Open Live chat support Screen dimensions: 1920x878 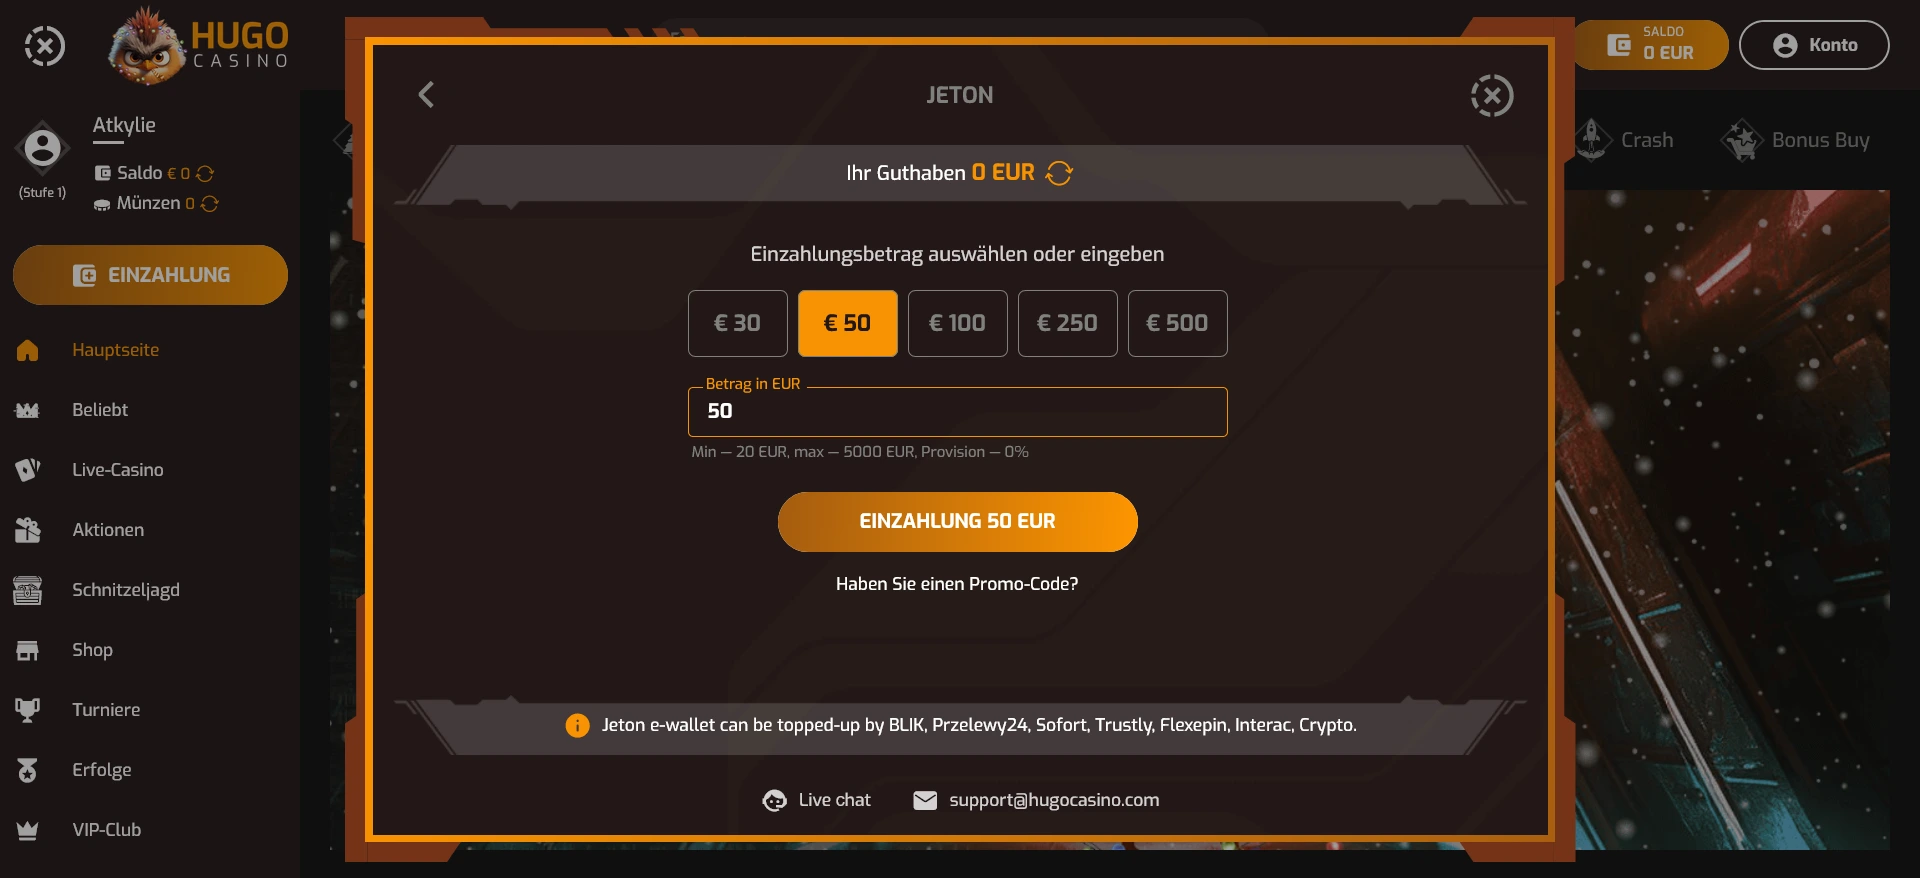point(817,800)
